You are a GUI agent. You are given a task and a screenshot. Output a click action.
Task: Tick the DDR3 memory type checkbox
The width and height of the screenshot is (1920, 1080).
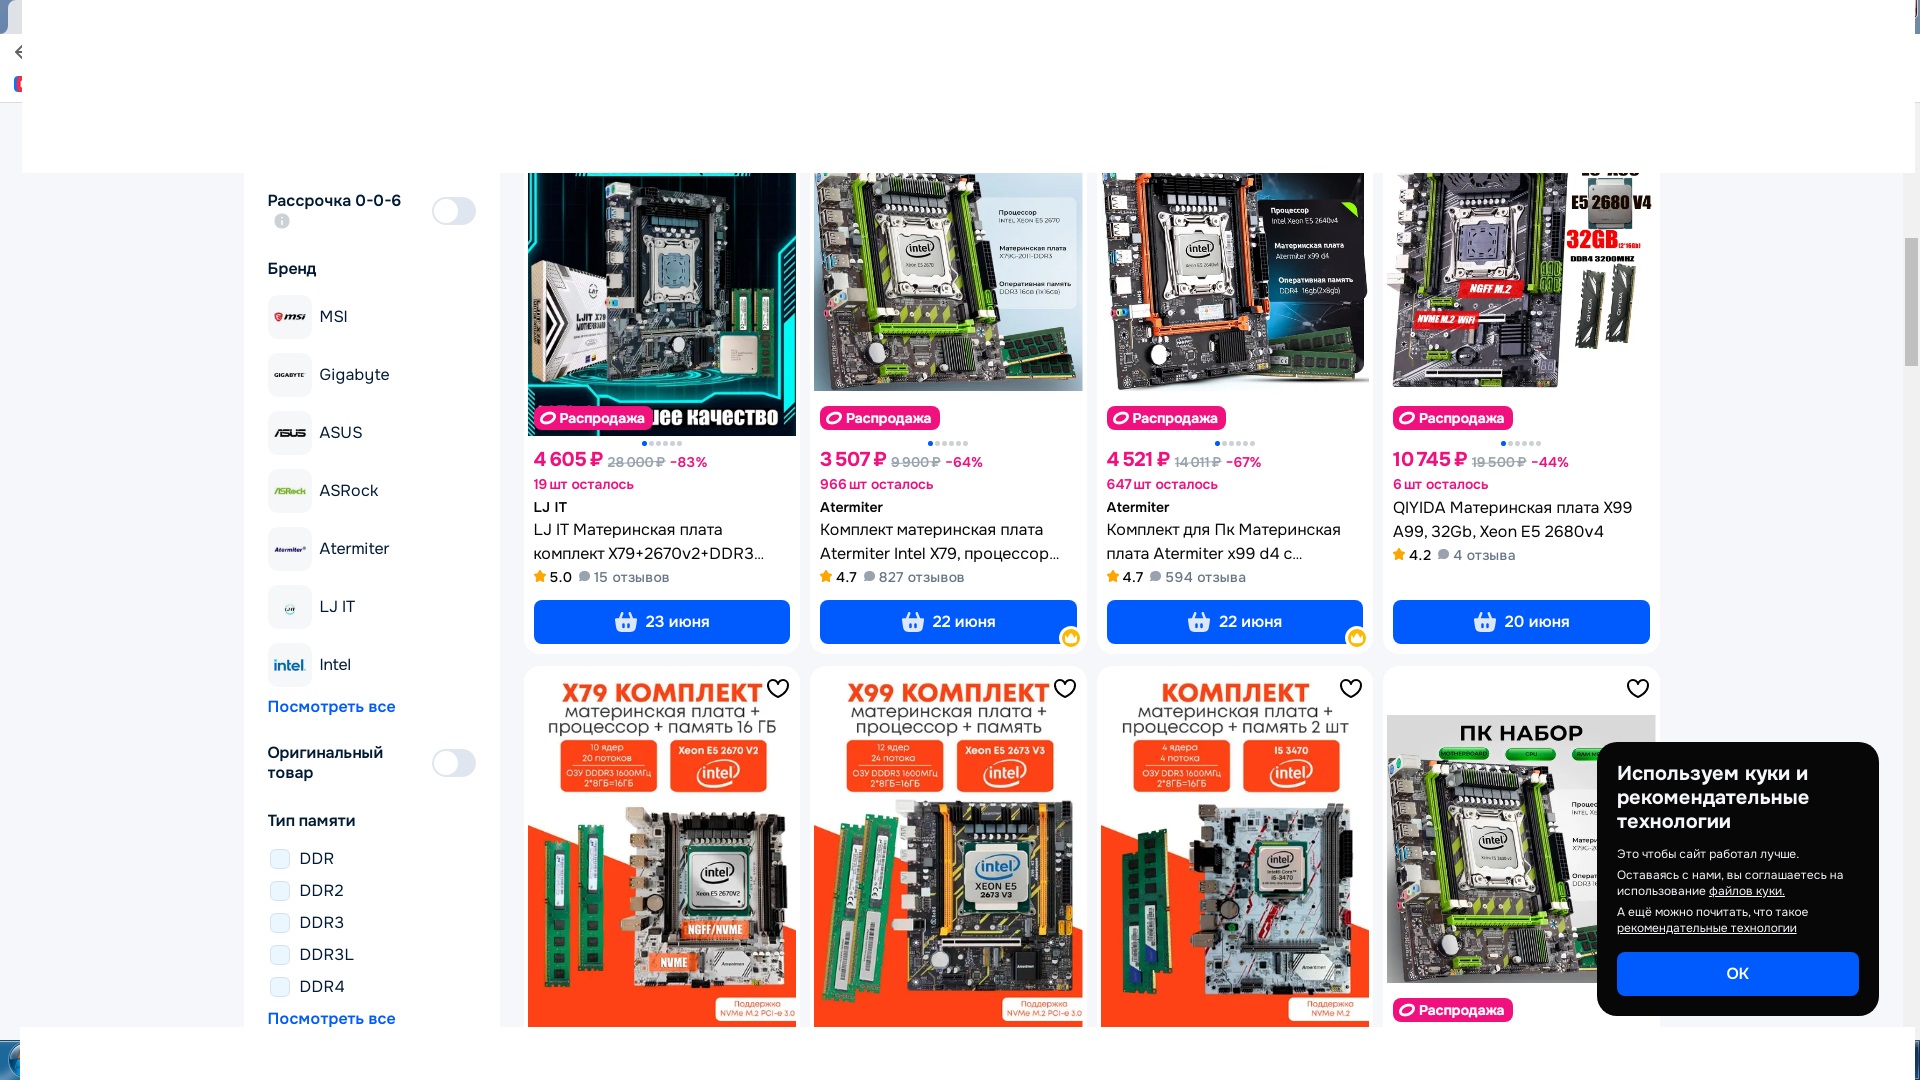(x=280, y=923)
